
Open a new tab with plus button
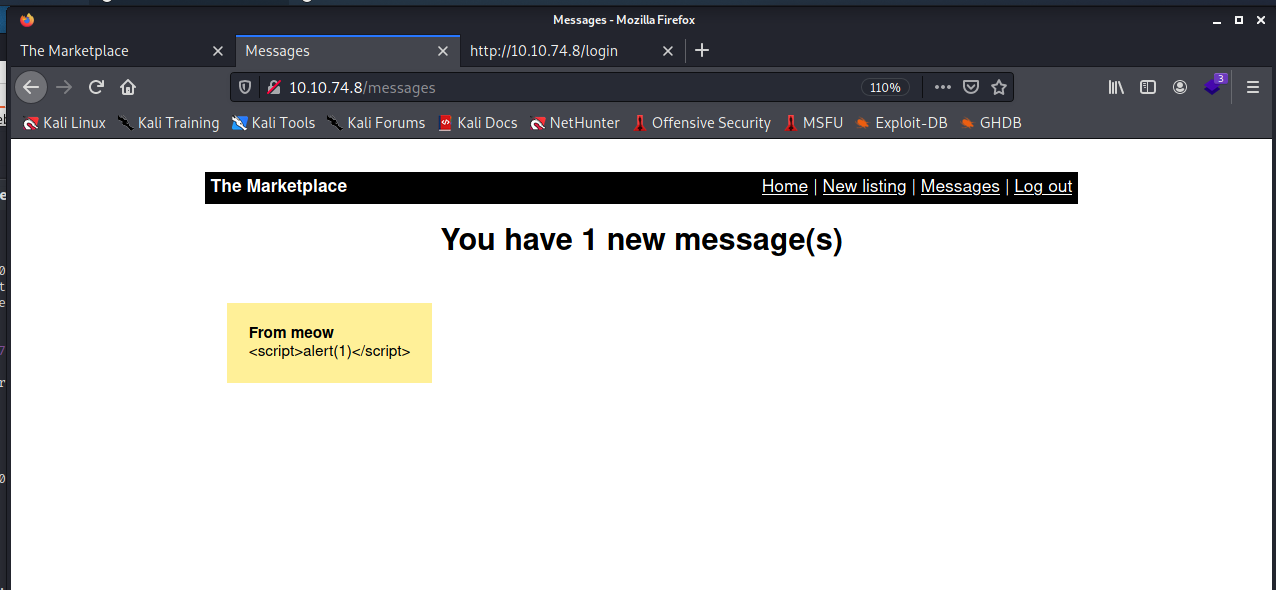point(702,50)
